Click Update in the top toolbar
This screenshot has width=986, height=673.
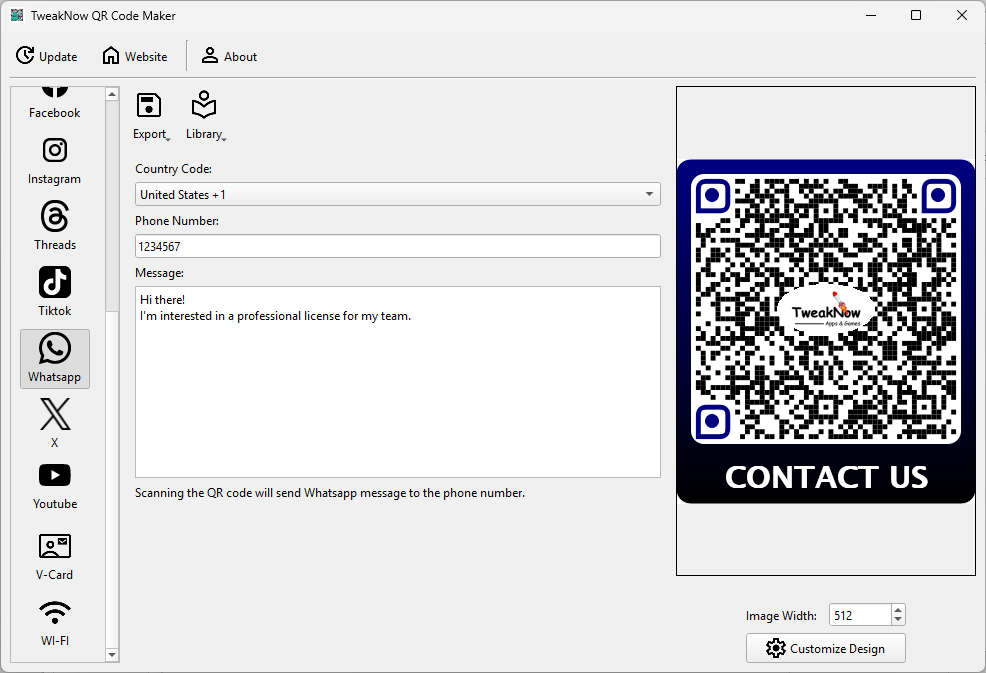tap(47, 56)
